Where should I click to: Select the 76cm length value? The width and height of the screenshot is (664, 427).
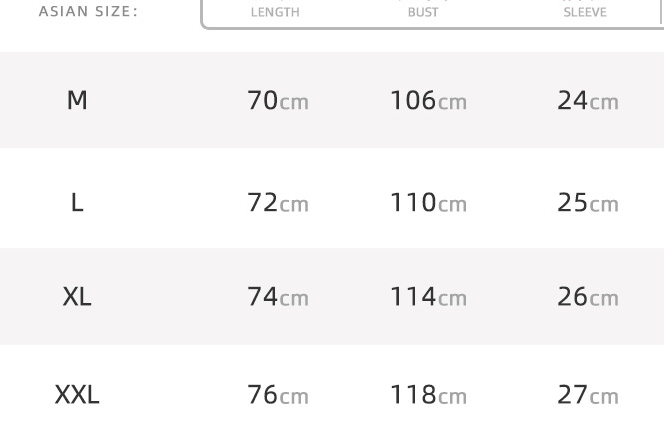tap(277, 394)
